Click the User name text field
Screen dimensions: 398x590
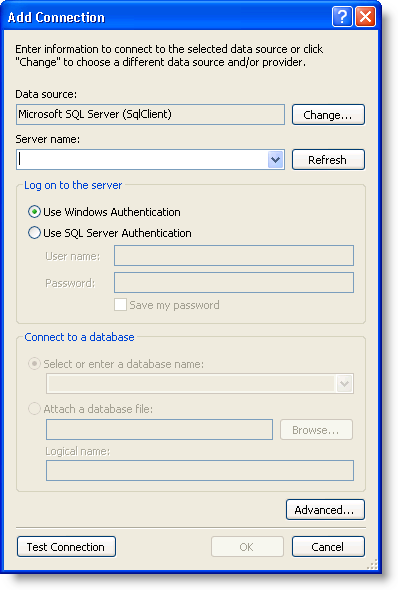[234, 255]
